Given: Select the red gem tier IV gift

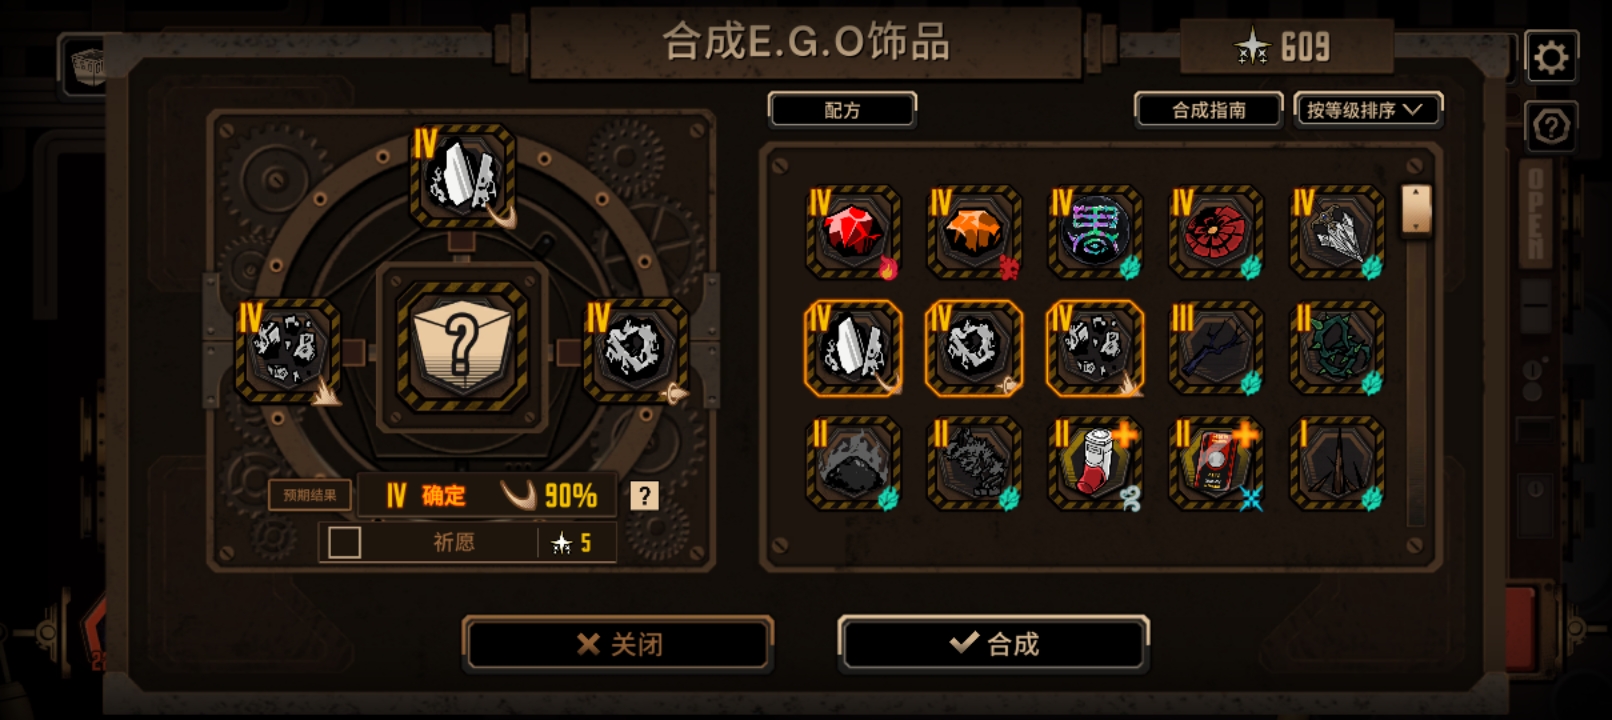Looking at the screenshot, I should point(853,232).
